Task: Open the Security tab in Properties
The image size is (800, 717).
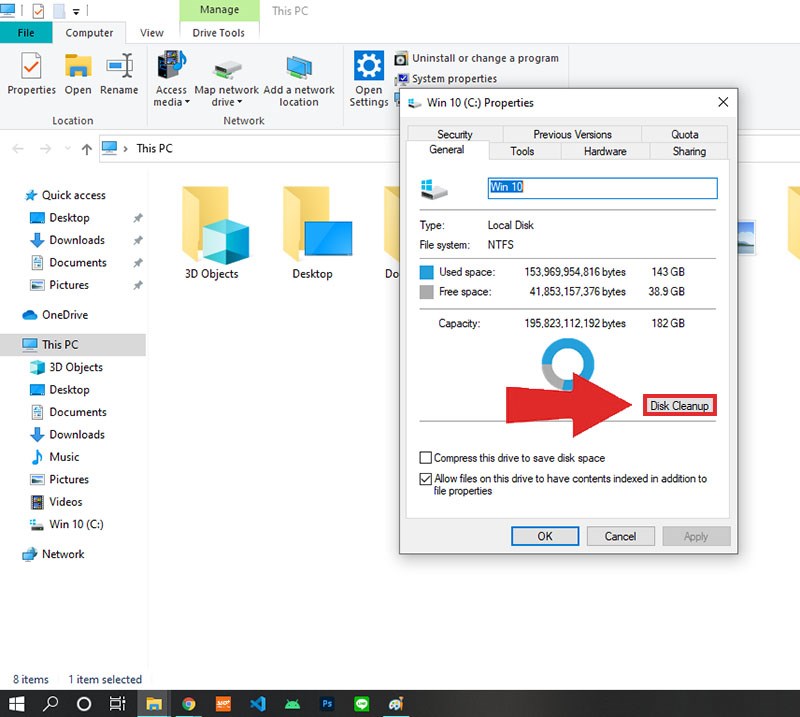Action: tap(455, 134)
